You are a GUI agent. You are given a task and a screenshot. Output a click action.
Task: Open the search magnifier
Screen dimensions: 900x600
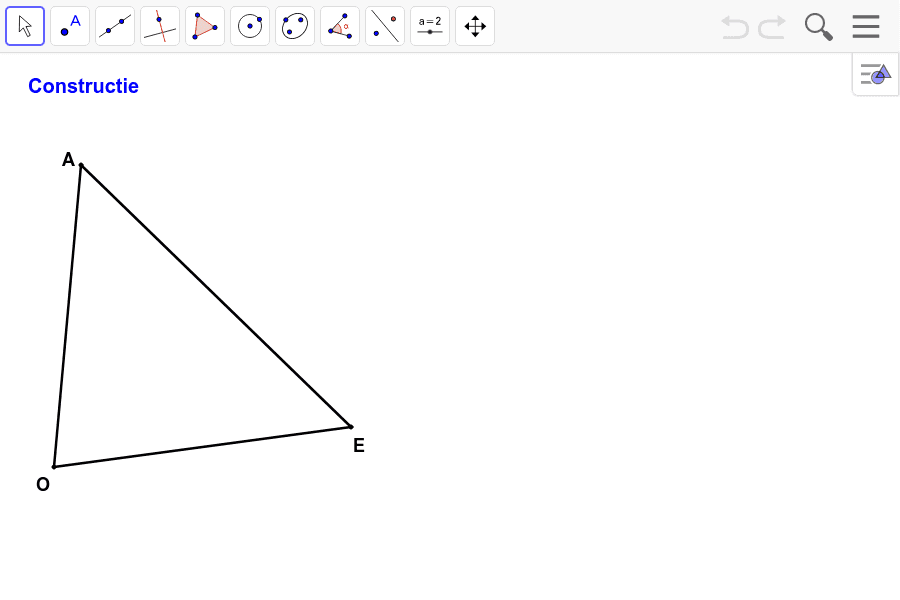point(818,27)
